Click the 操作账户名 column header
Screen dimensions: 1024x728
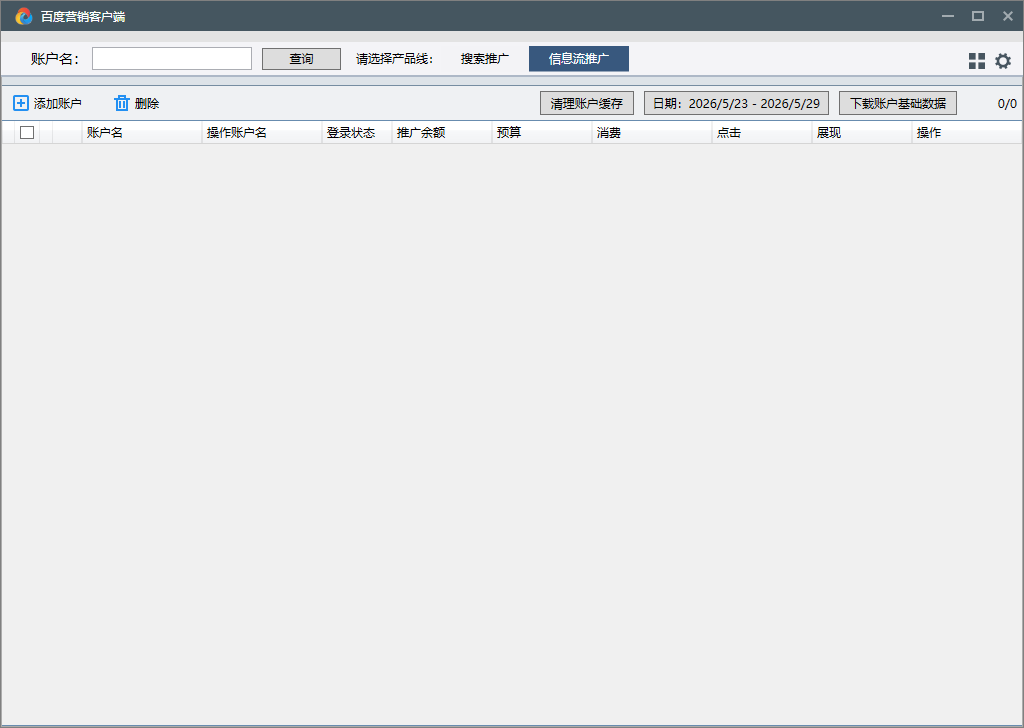(x=262, y=133)
